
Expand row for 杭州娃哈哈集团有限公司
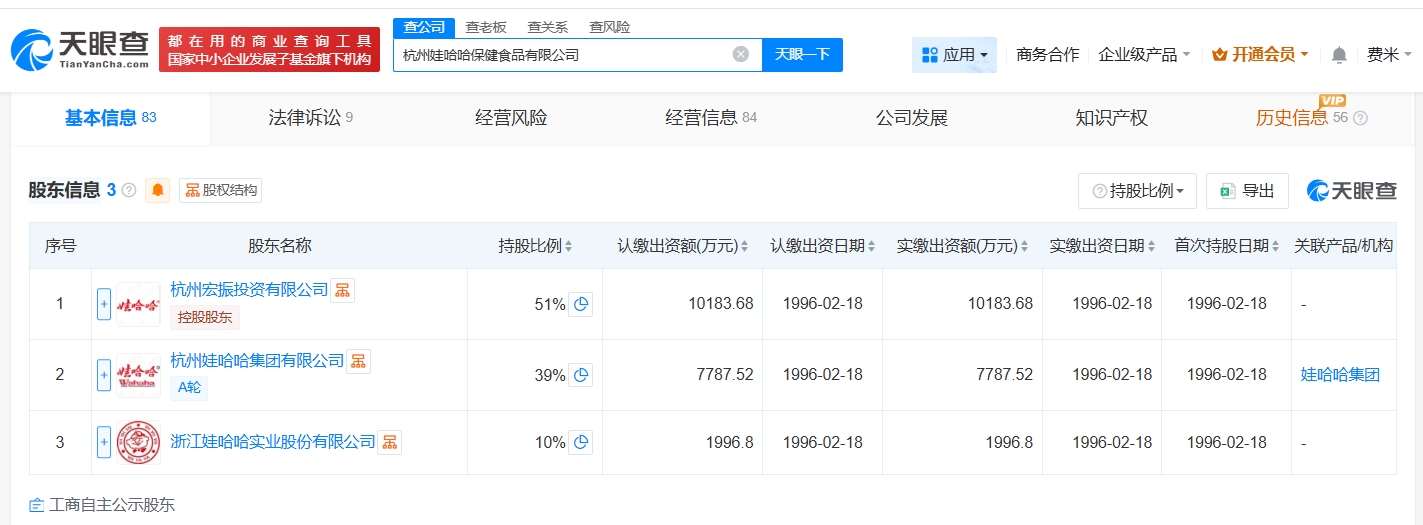pos(104,375)
